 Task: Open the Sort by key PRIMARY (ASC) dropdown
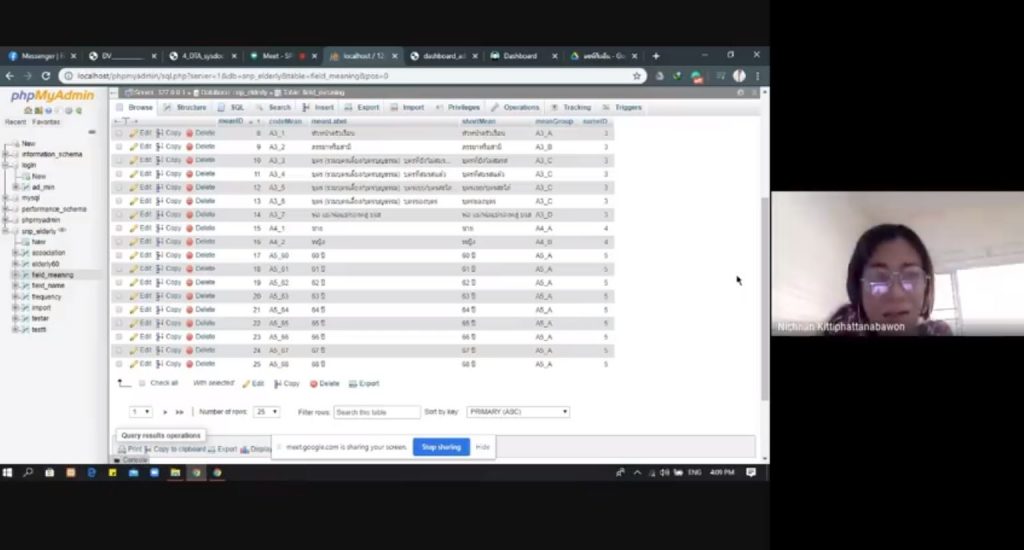click(517, 412)
